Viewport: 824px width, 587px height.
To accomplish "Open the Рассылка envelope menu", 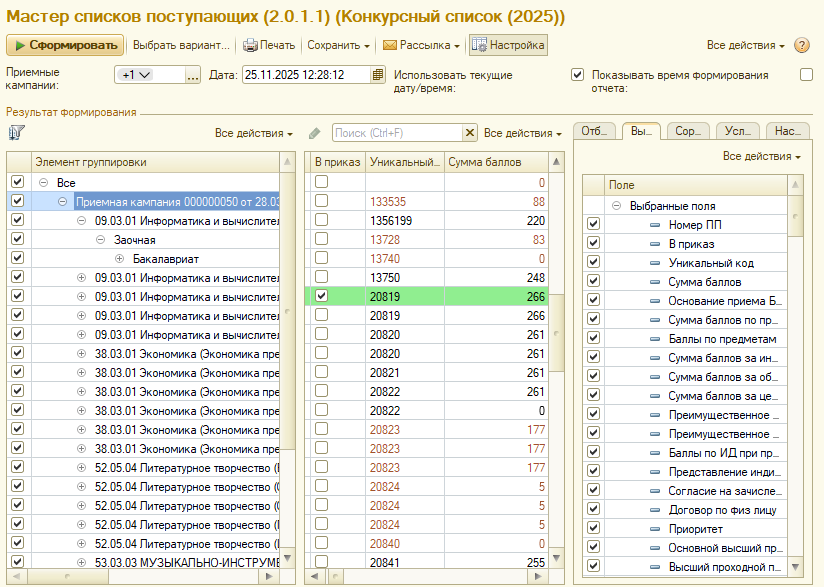I will [x=421, y=46].
